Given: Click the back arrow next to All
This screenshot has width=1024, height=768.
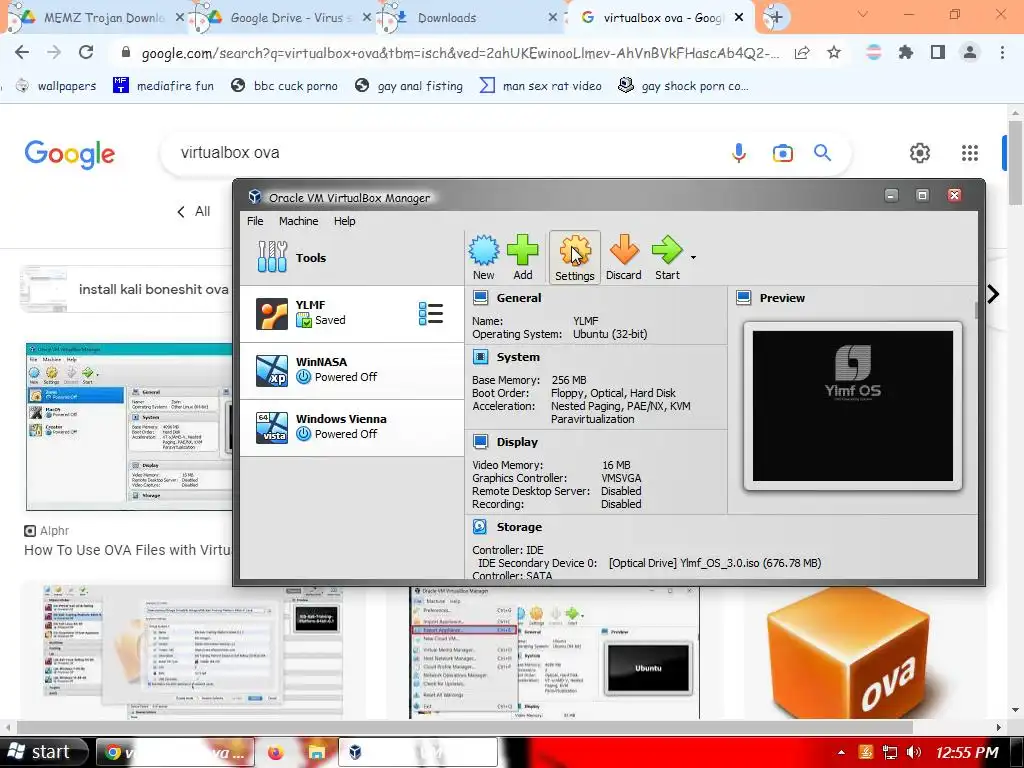Looking at the screenshot, I should pyautogui.click(x=181, y=212).
